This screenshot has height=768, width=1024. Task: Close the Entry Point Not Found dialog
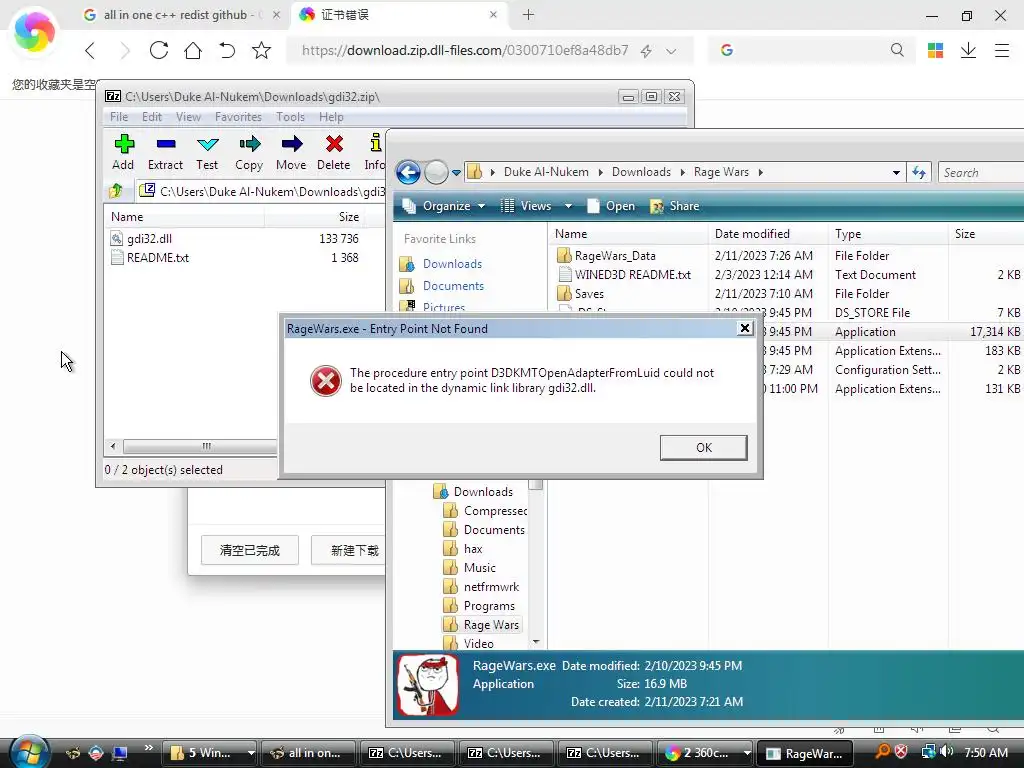[744, 328]
